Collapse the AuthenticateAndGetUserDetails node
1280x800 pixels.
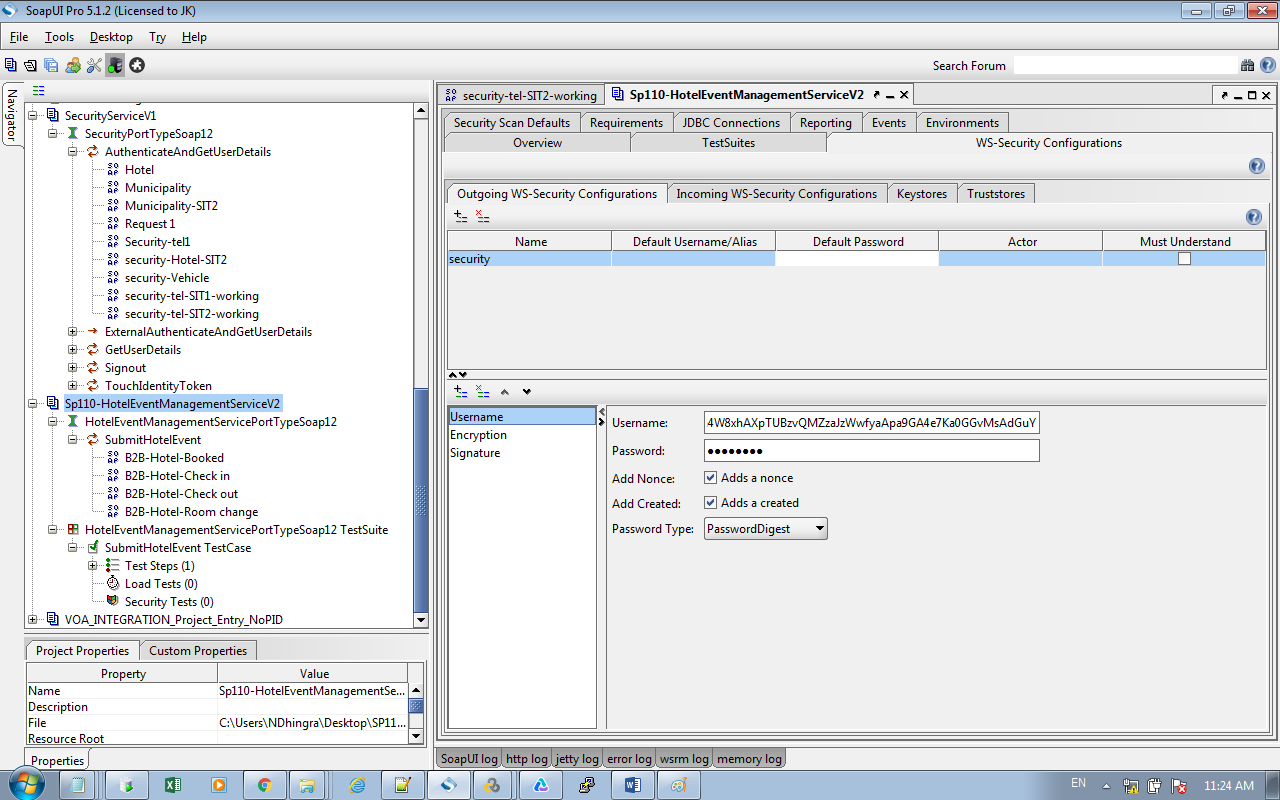tap(72, 152)
